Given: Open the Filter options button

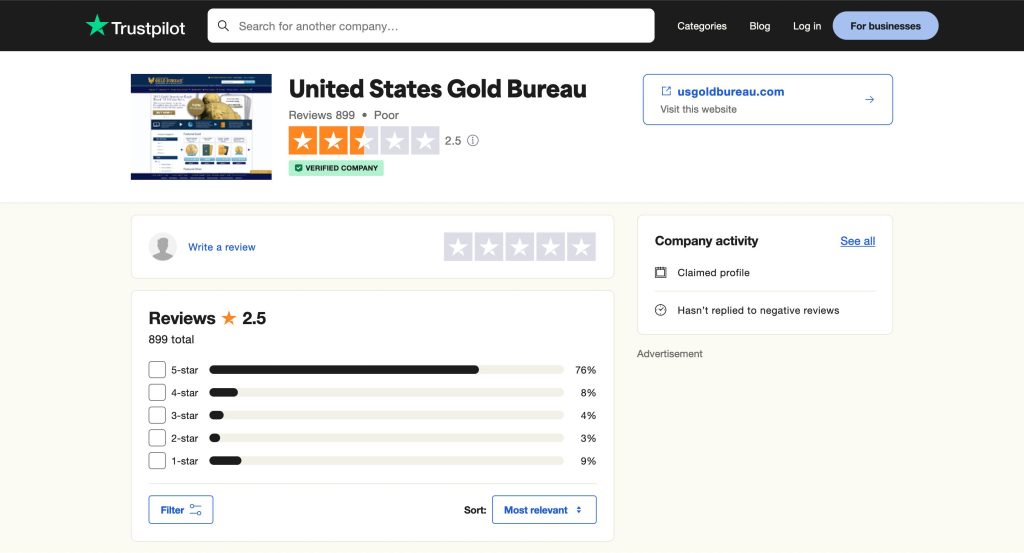Looking at the screenshot, I should click(181, 510).
